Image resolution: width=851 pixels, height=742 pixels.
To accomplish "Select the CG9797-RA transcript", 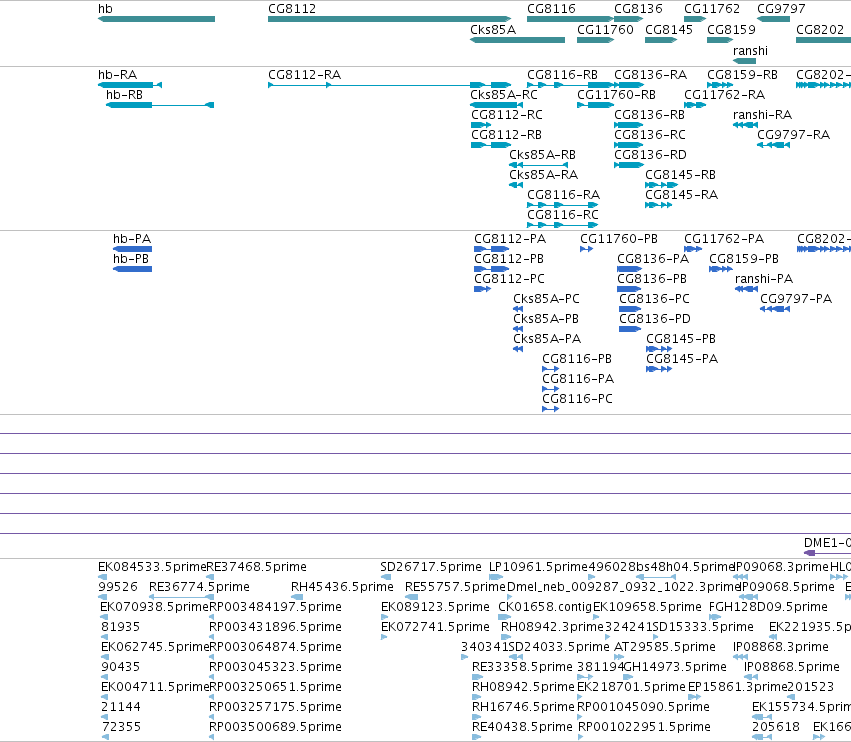I will (x=773, y=145).
